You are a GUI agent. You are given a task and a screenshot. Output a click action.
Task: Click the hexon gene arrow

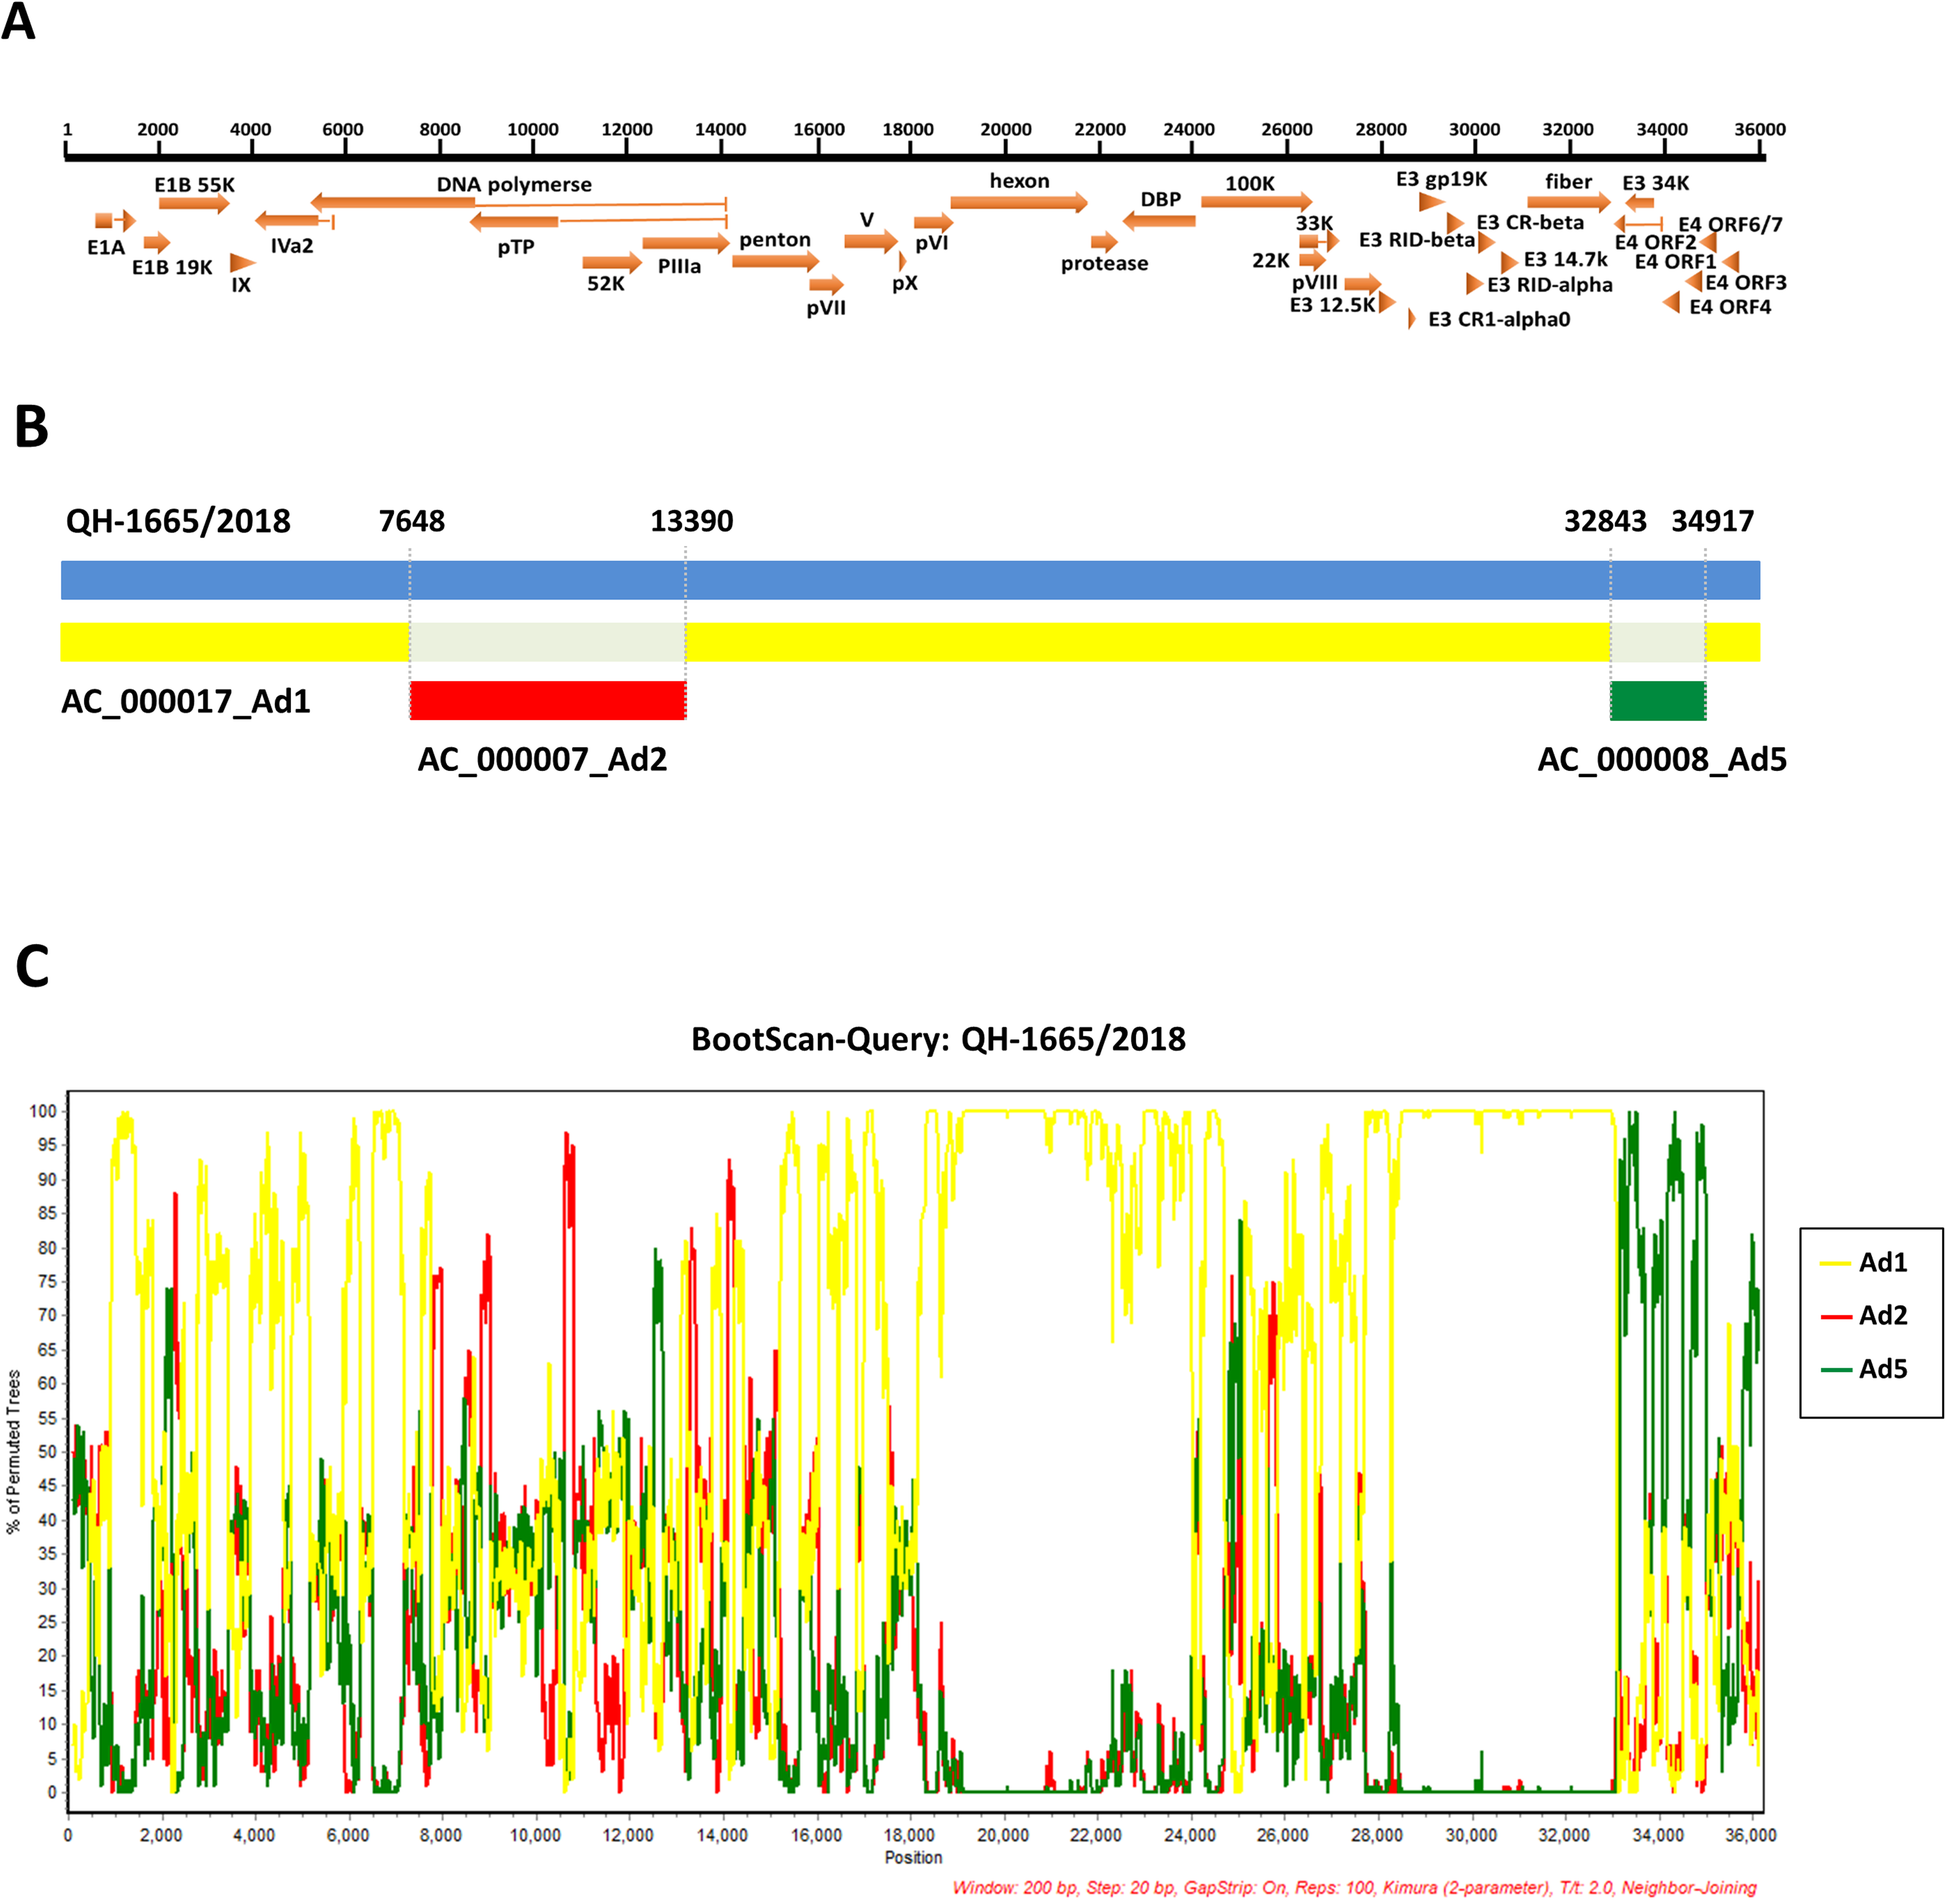(1017, 204)
